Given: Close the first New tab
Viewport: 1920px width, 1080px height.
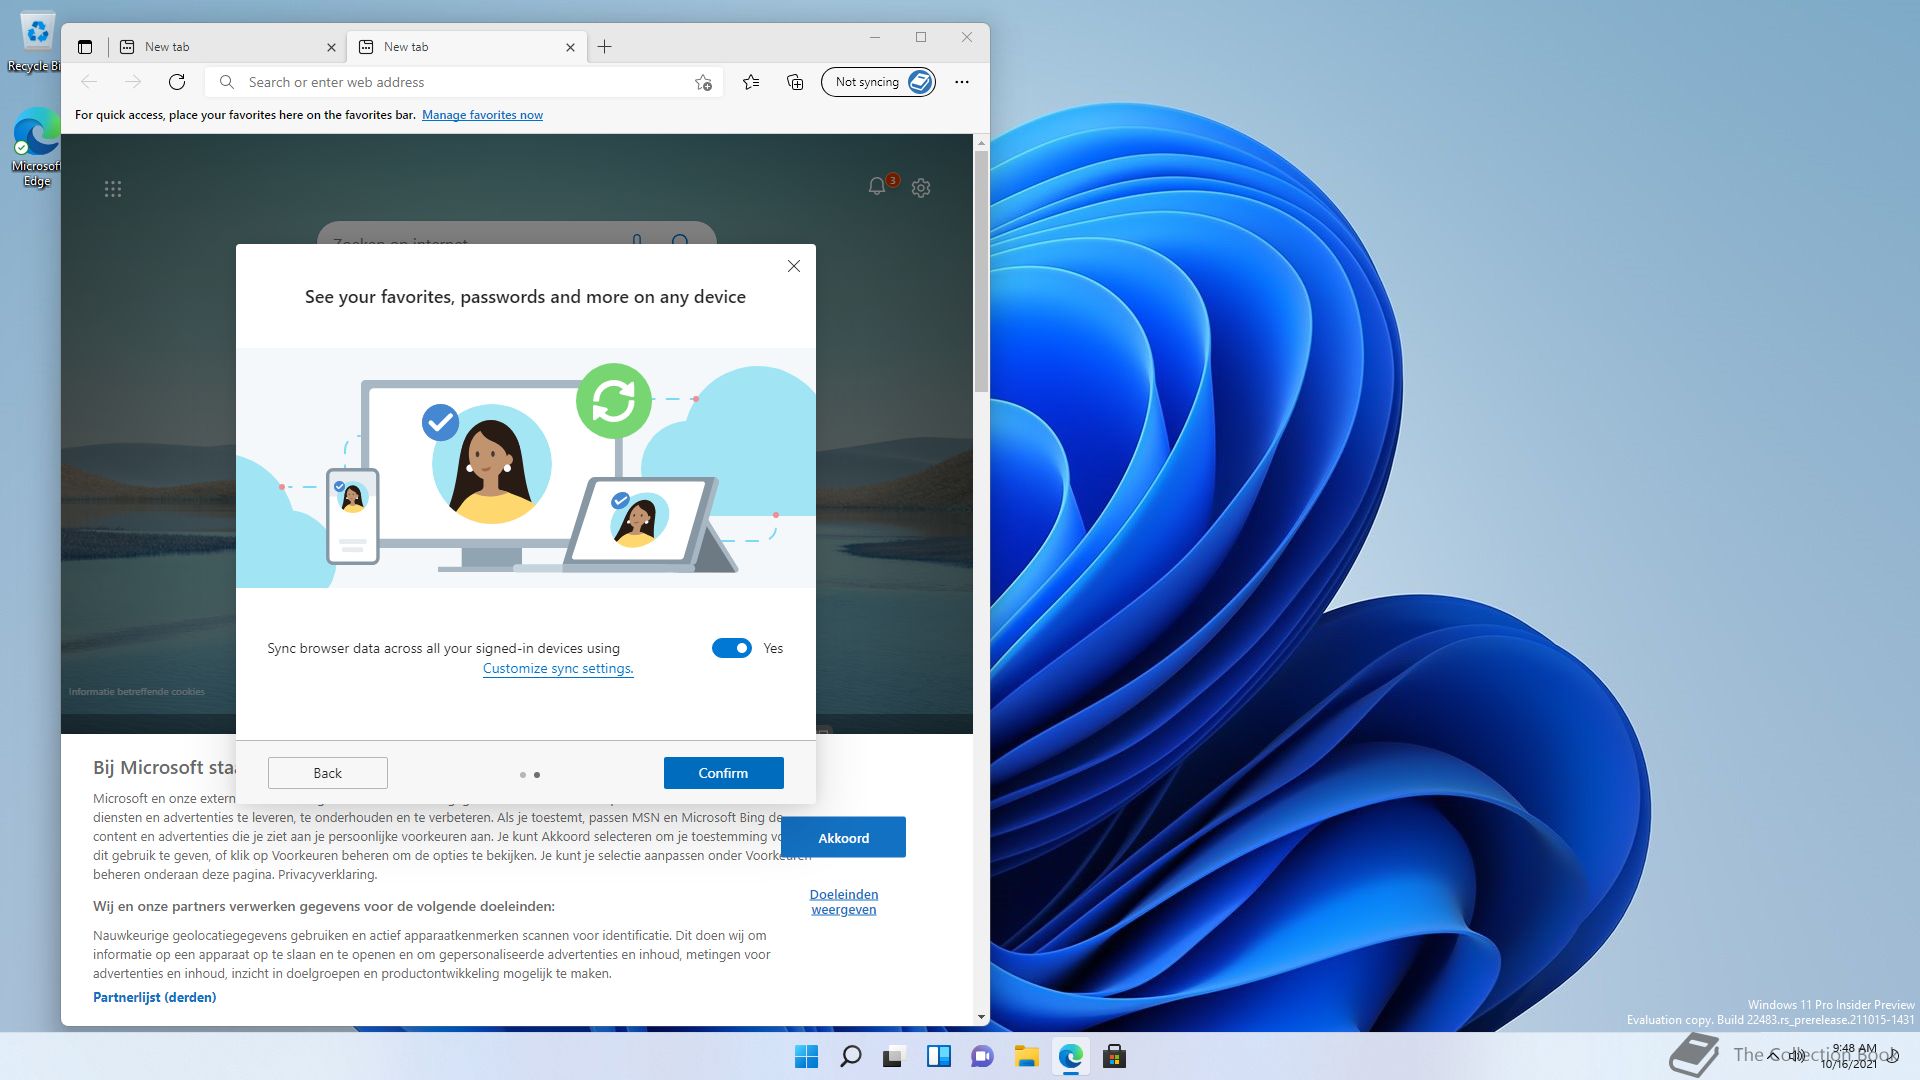Looking at the screenshot, I should point(331,47).
